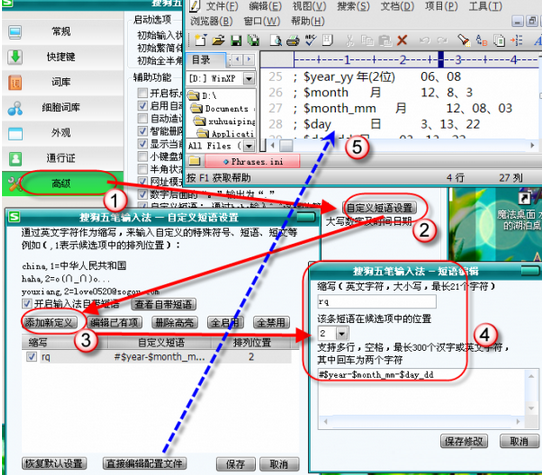Click the Paste clipboard icon in editor toolbar

(385, 41)
